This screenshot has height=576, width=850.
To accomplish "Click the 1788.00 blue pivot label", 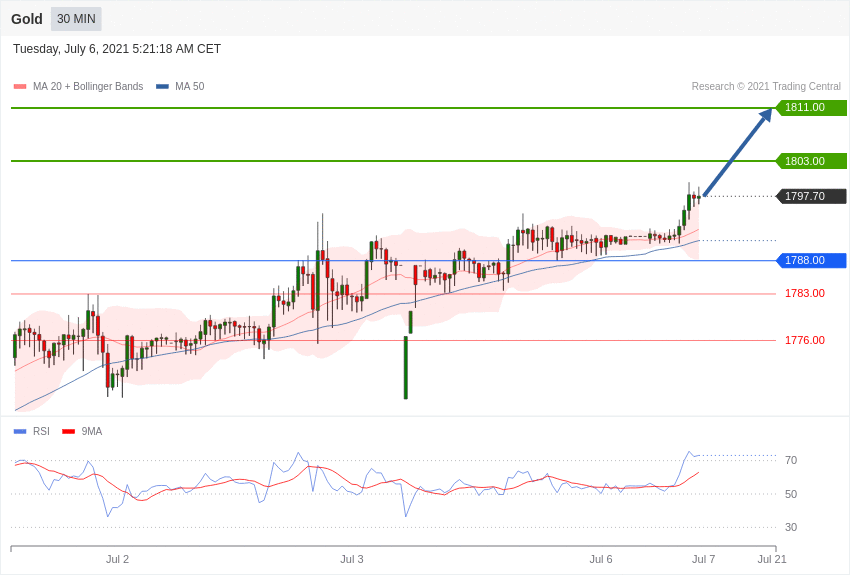I will 812,260.
